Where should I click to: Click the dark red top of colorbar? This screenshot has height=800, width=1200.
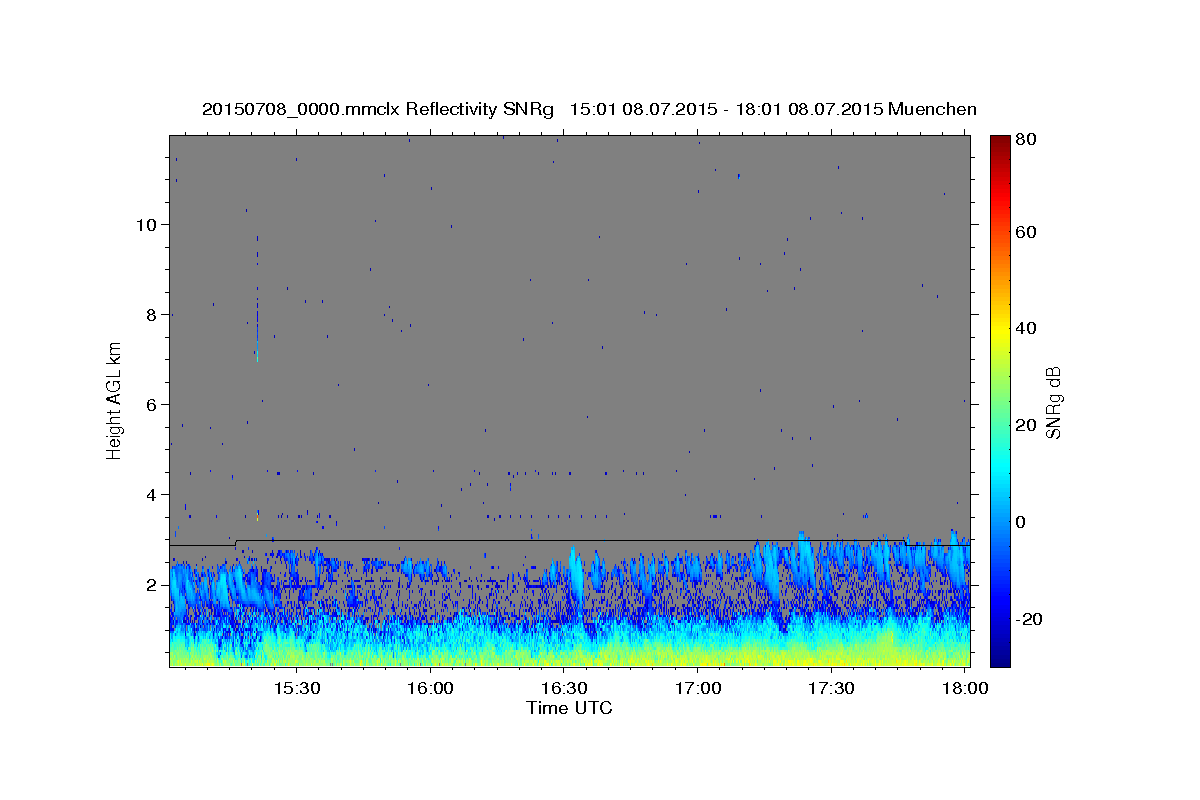pos(1000,142)
